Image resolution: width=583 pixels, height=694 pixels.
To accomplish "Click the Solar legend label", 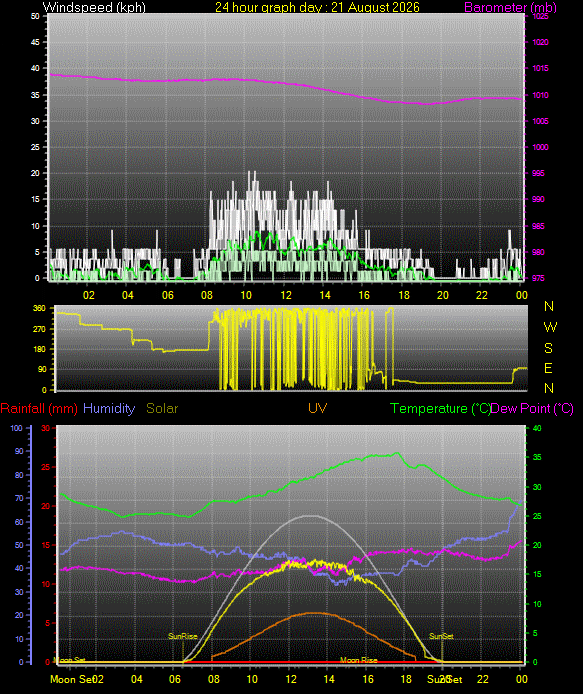I will coord(162,408).
